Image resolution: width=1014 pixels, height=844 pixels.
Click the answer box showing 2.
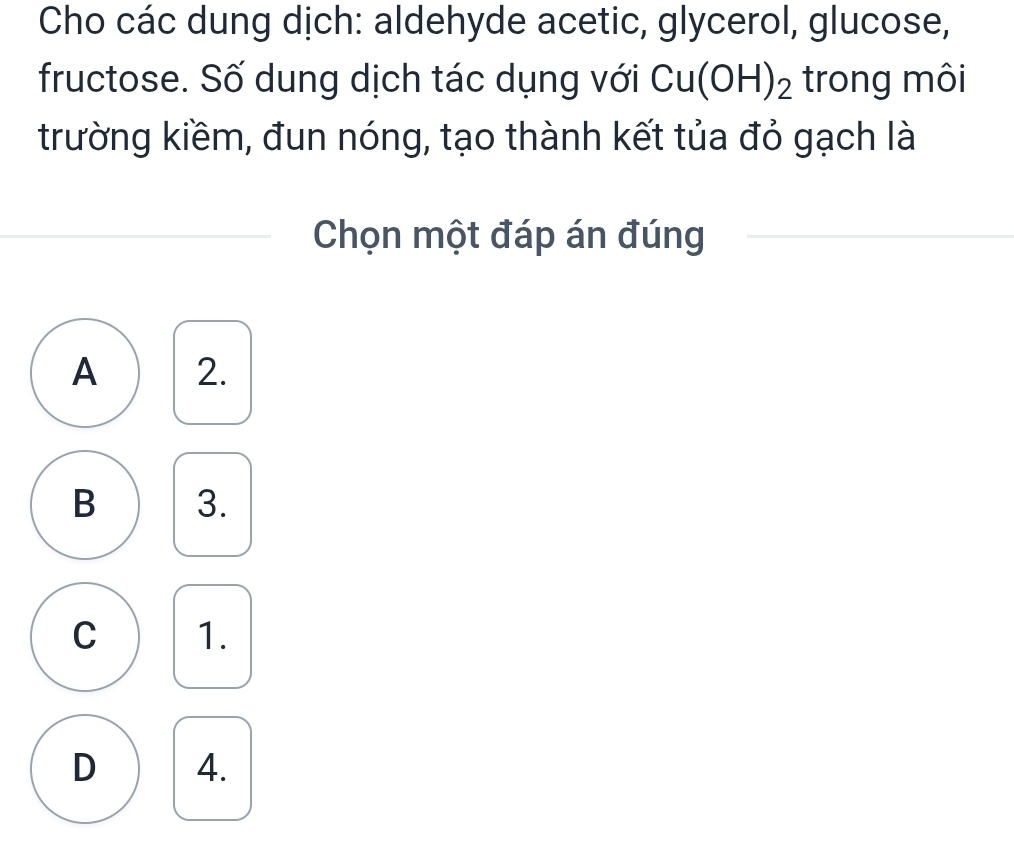212,373
